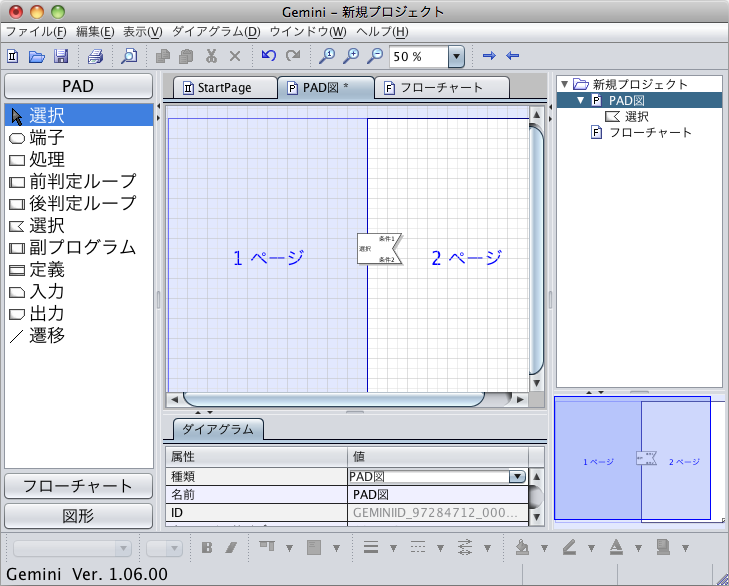Viewport: 729px width, 586px height.
Task: Collapse the PAD図 tree node
Action: coord(580,100)
